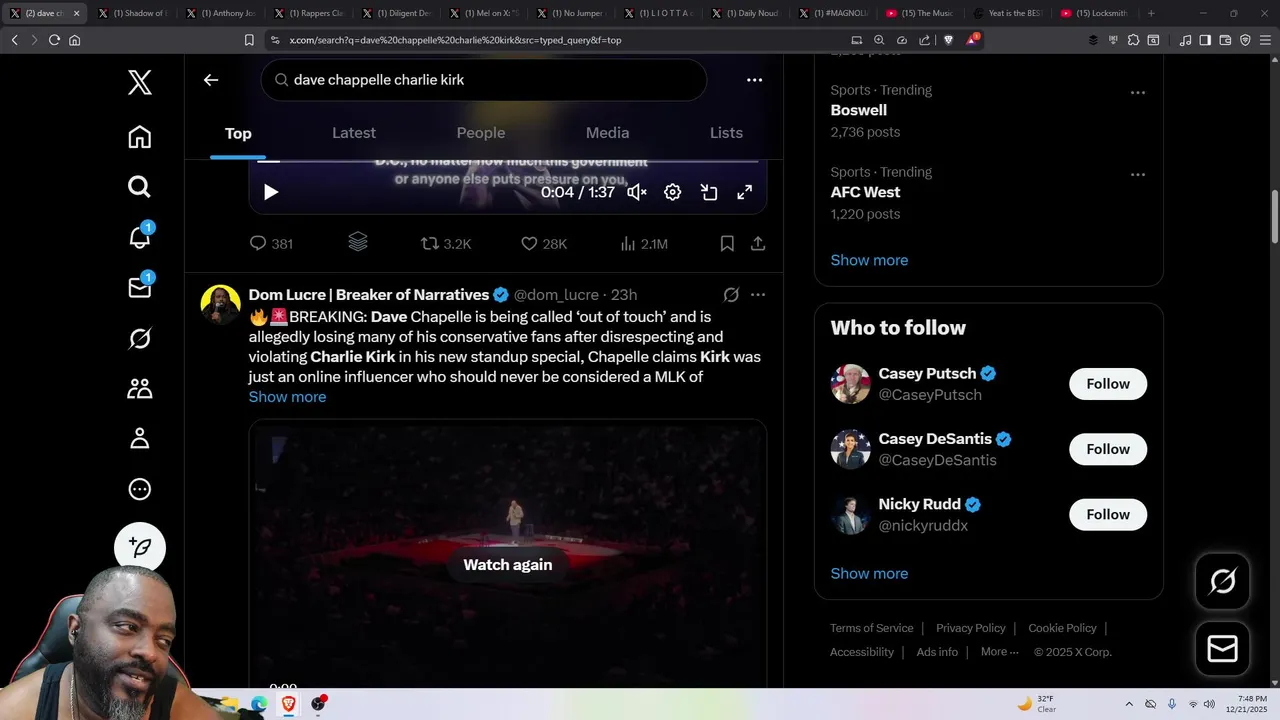This screenshot has width=1280, height=720.
Task: Go to Home in the X sidebar
Action: coord(140,137)
